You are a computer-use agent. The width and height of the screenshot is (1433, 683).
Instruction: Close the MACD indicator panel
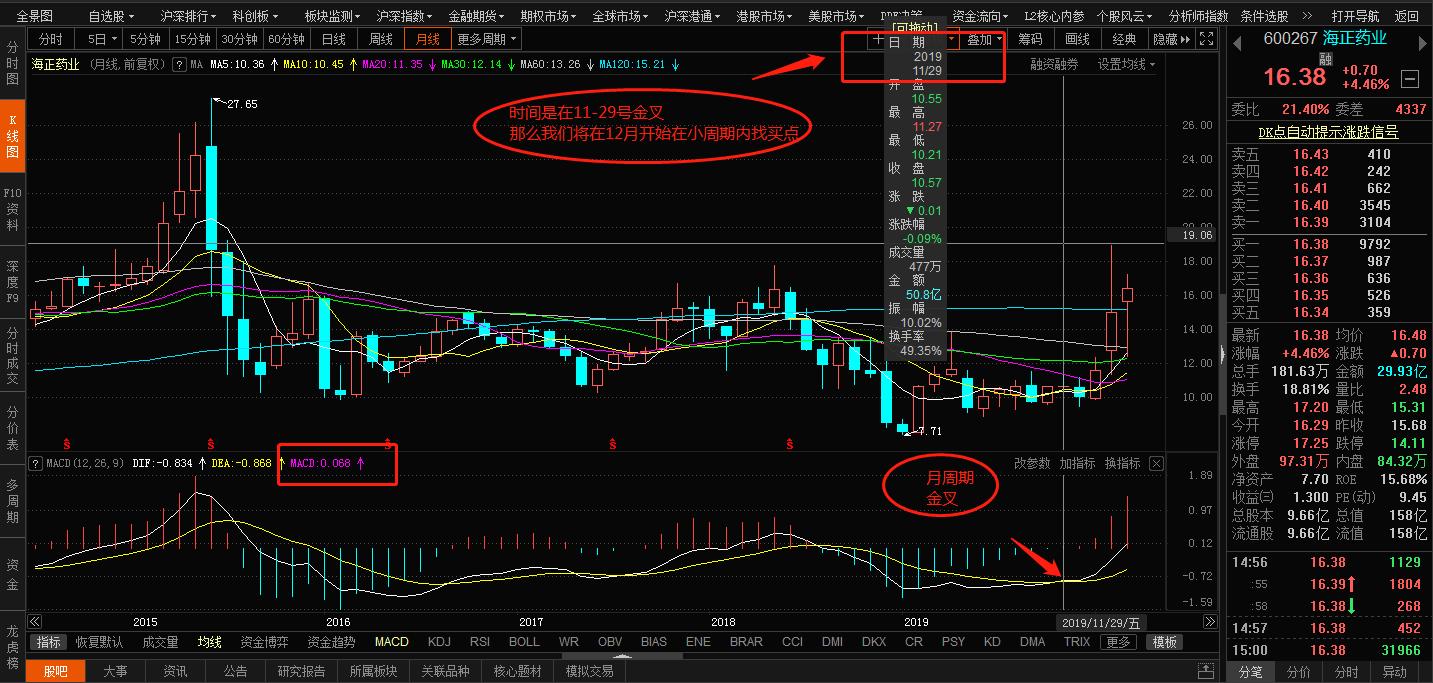(x=1156, y=463)
